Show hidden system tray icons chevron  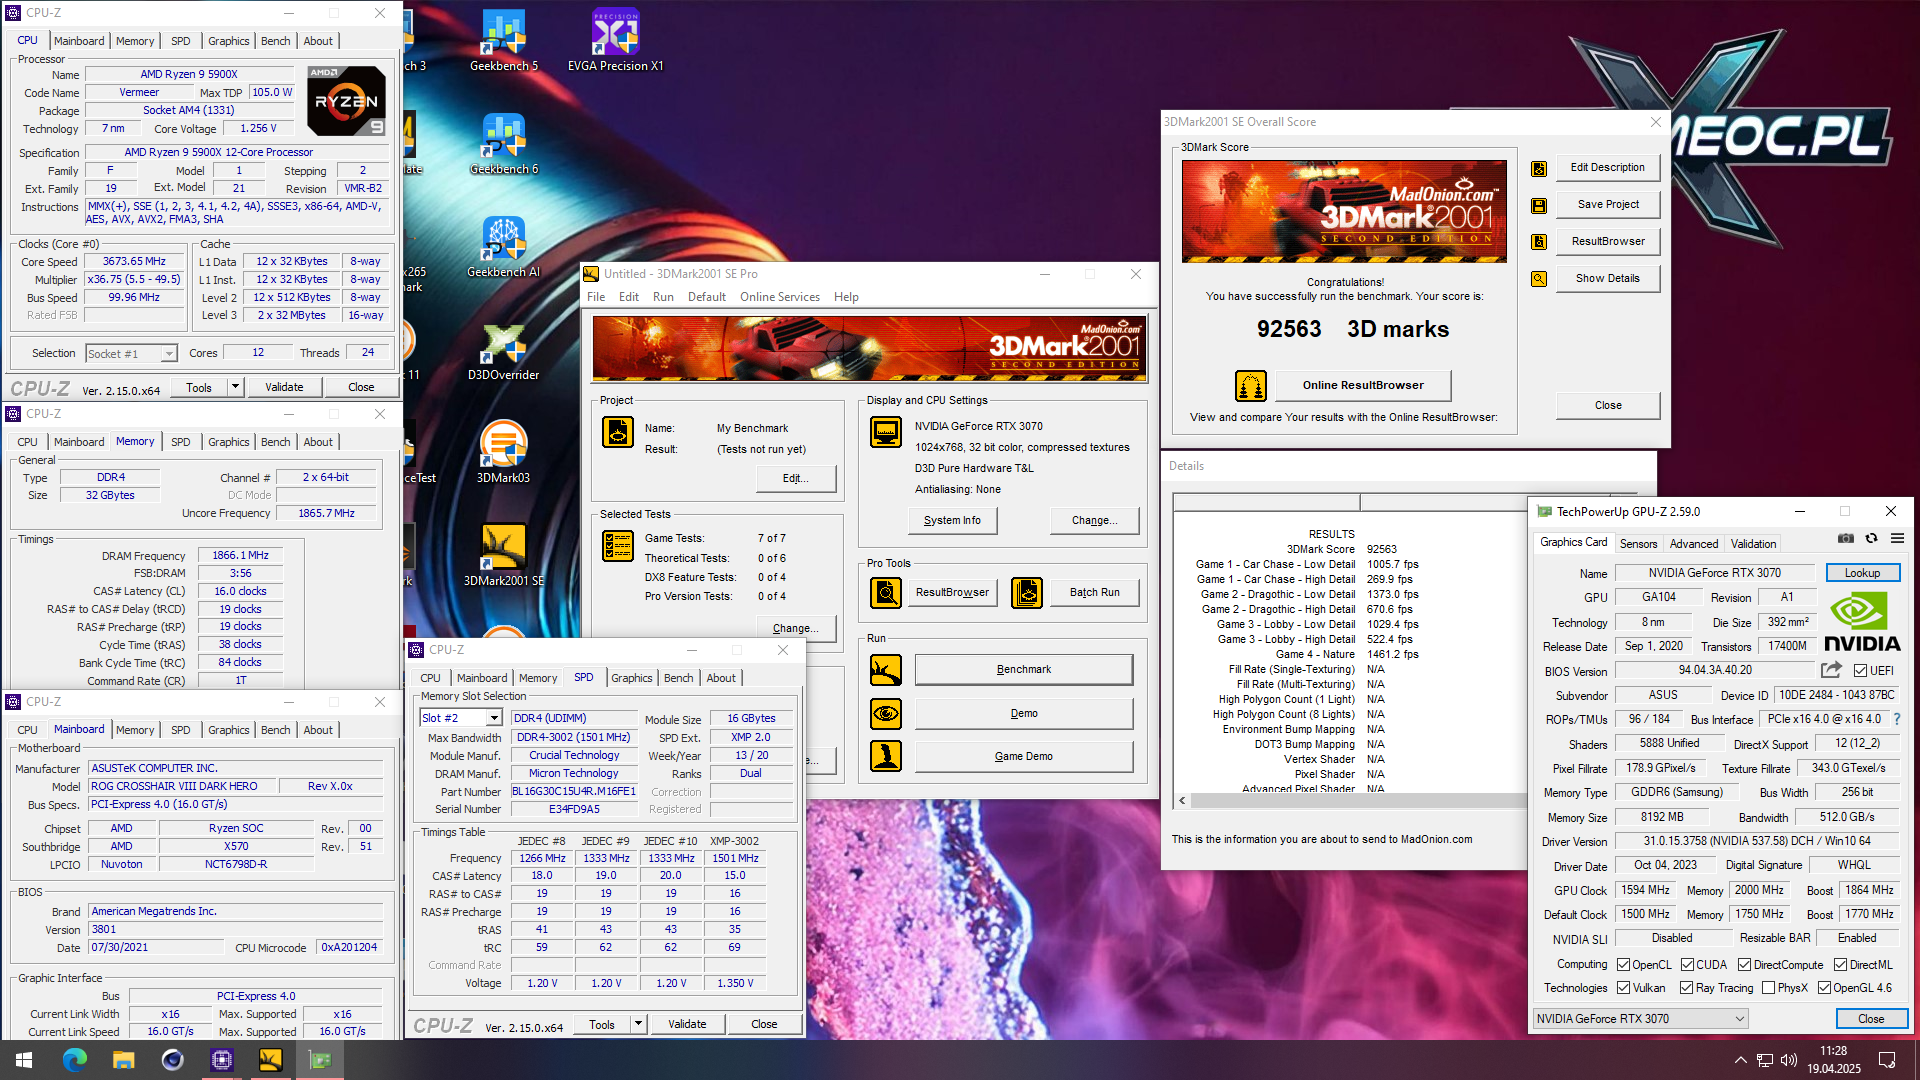point(1740,1060)
